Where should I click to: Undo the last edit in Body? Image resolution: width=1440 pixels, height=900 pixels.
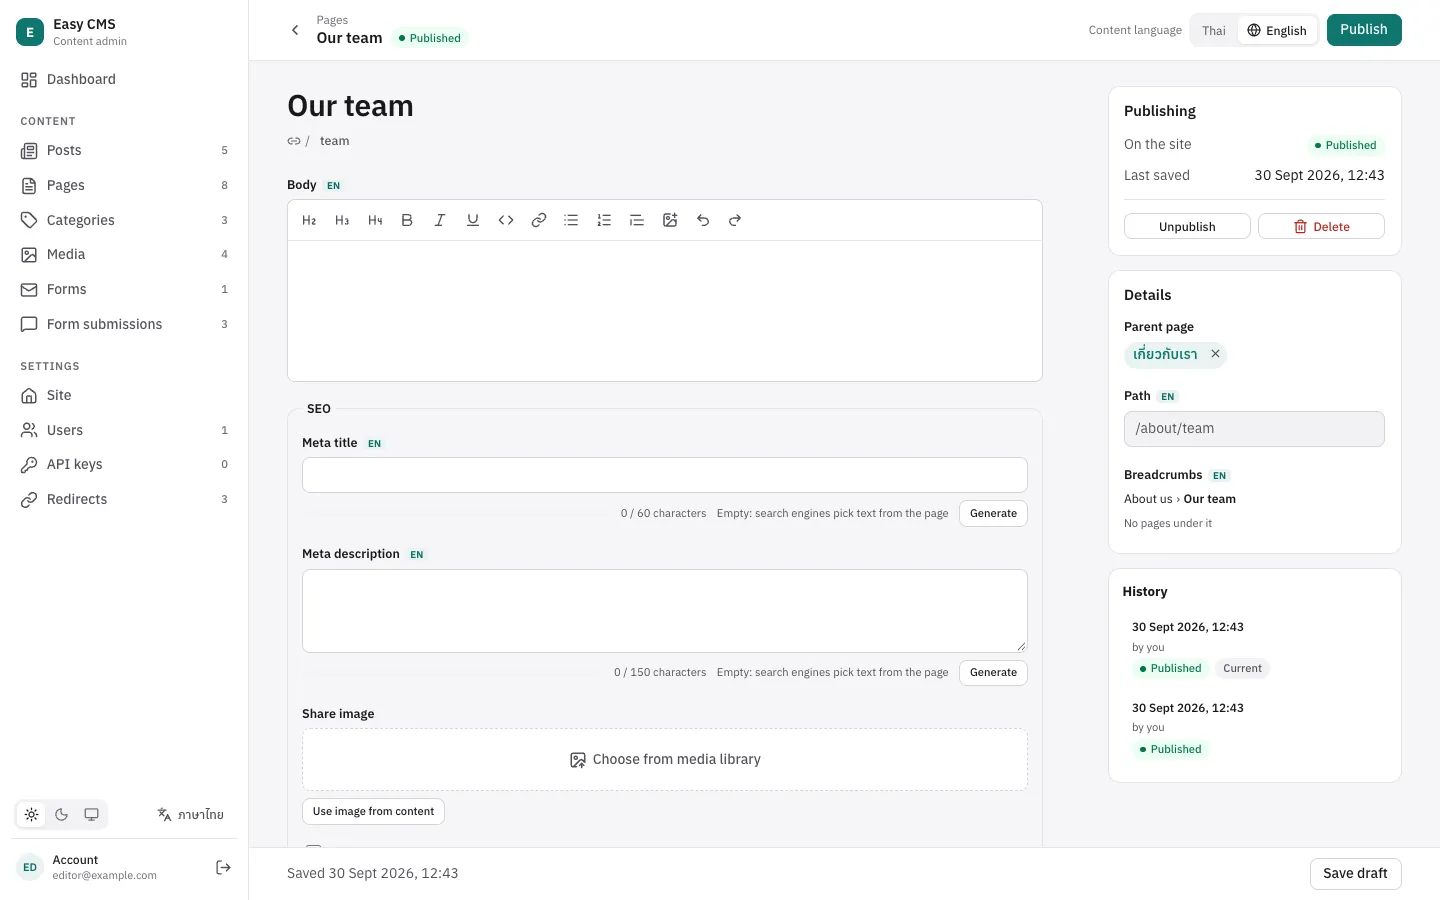click(x=703, y=220)
